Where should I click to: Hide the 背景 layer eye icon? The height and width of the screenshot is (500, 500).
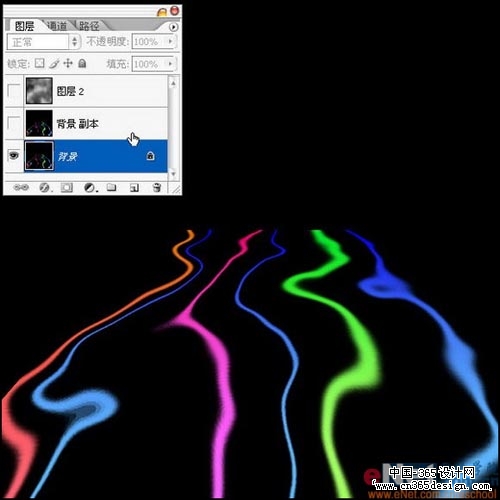pyautogui.click(x=14, y=155)
